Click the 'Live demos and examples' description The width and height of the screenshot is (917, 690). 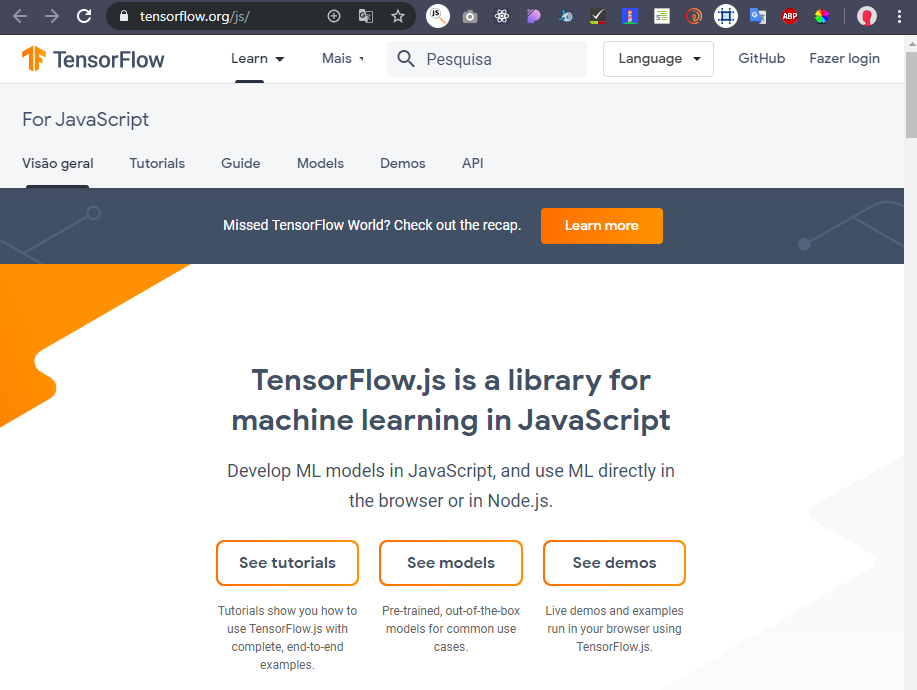[614, 629]
